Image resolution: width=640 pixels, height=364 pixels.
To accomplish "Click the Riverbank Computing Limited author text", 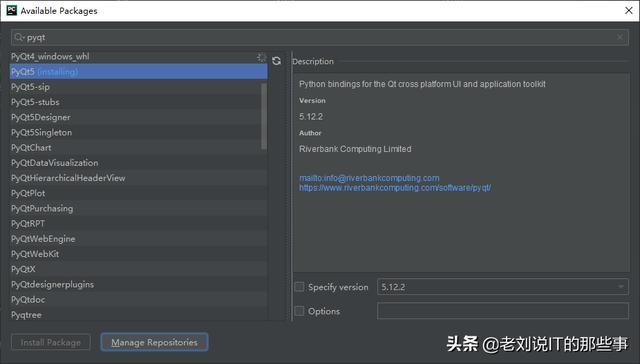I will point(355,149).
